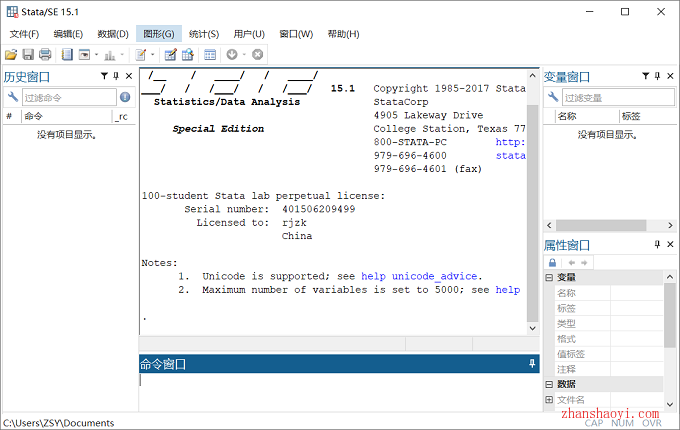This screenshot has height=430, width=680.
Task: Open dropdown arrow next to Viewer icon
Action: (96, 55)
